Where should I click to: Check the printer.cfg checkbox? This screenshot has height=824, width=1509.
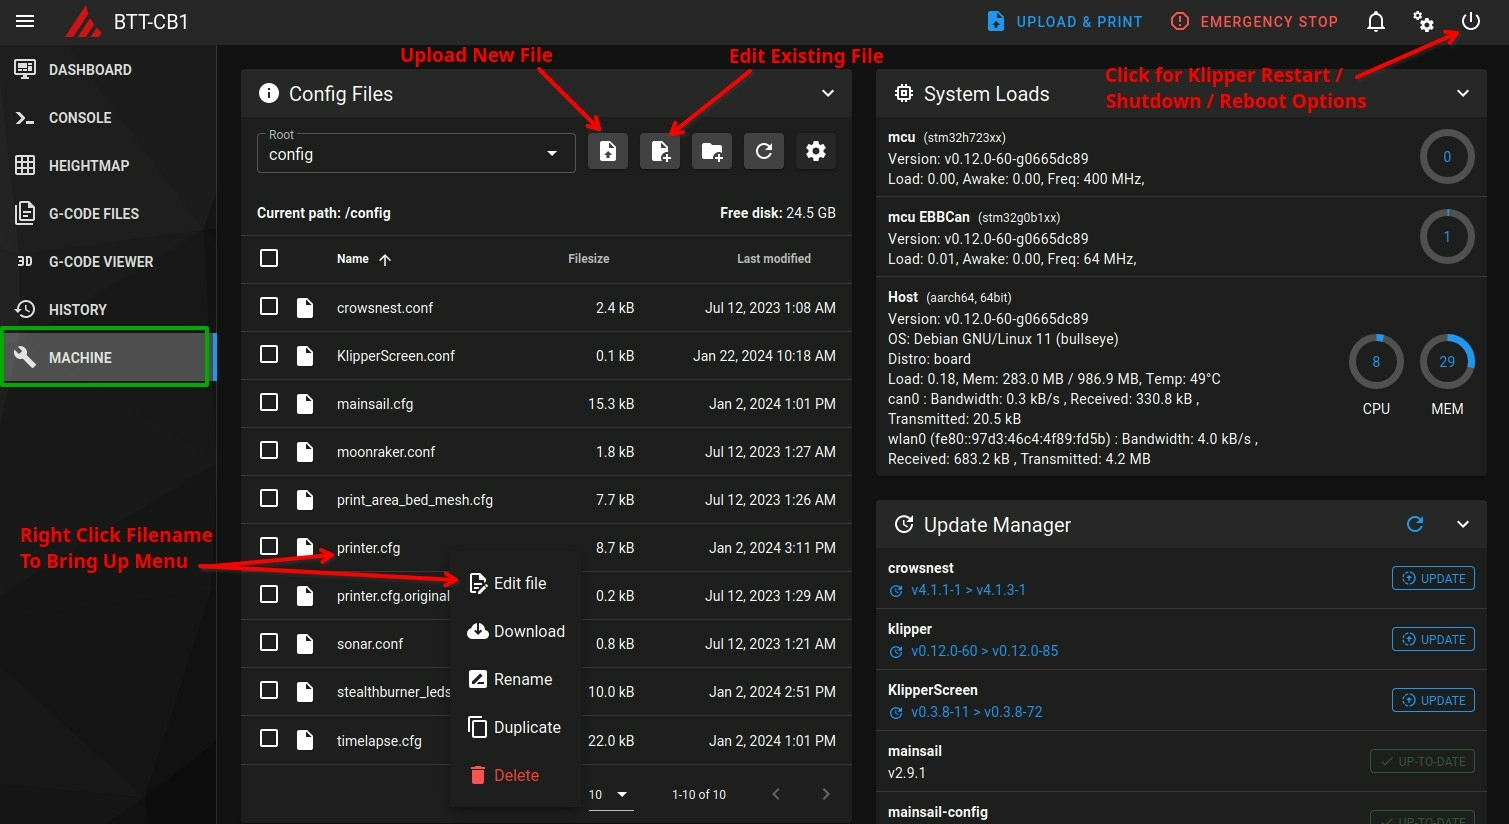269,546
